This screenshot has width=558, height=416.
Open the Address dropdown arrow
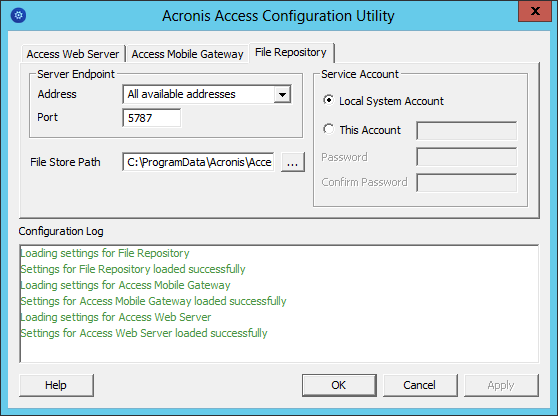(283, 95)
